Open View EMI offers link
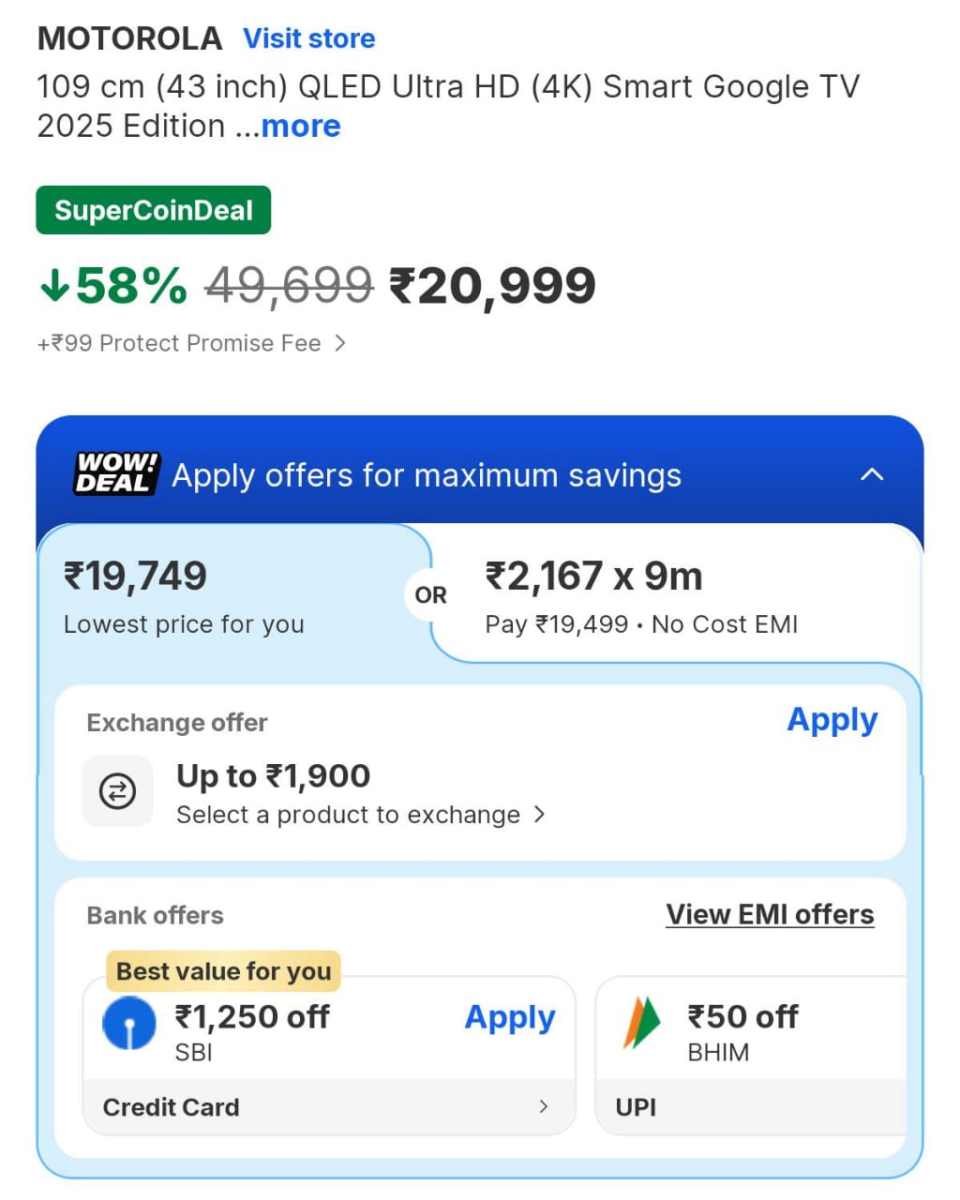 click(x=770, y=914)
